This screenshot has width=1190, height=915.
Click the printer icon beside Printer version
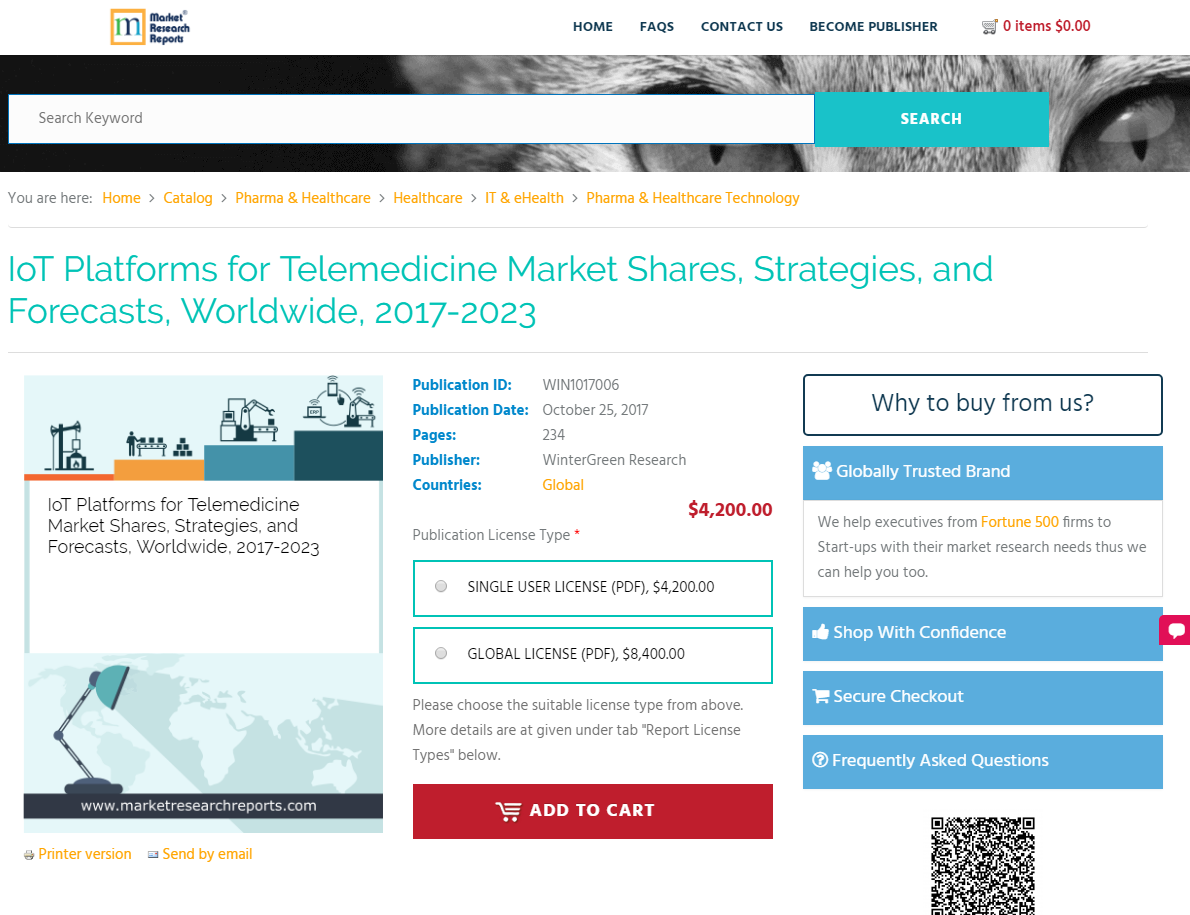click(28, 854)
